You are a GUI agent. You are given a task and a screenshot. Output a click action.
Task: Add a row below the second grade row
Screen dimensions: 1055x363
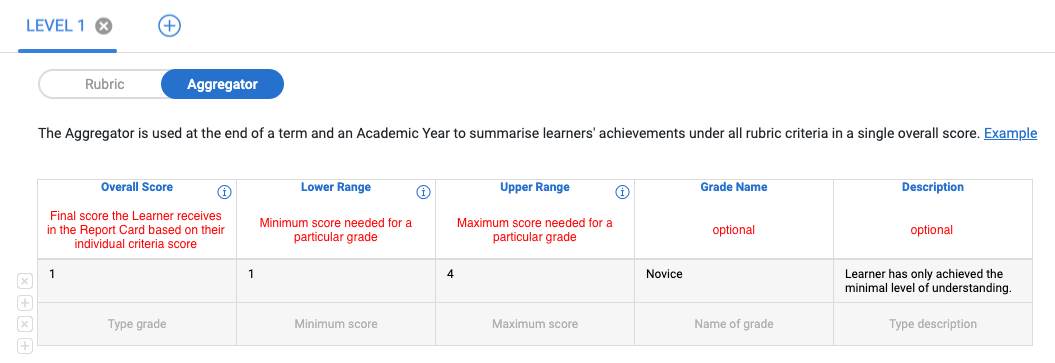[24, 346]
